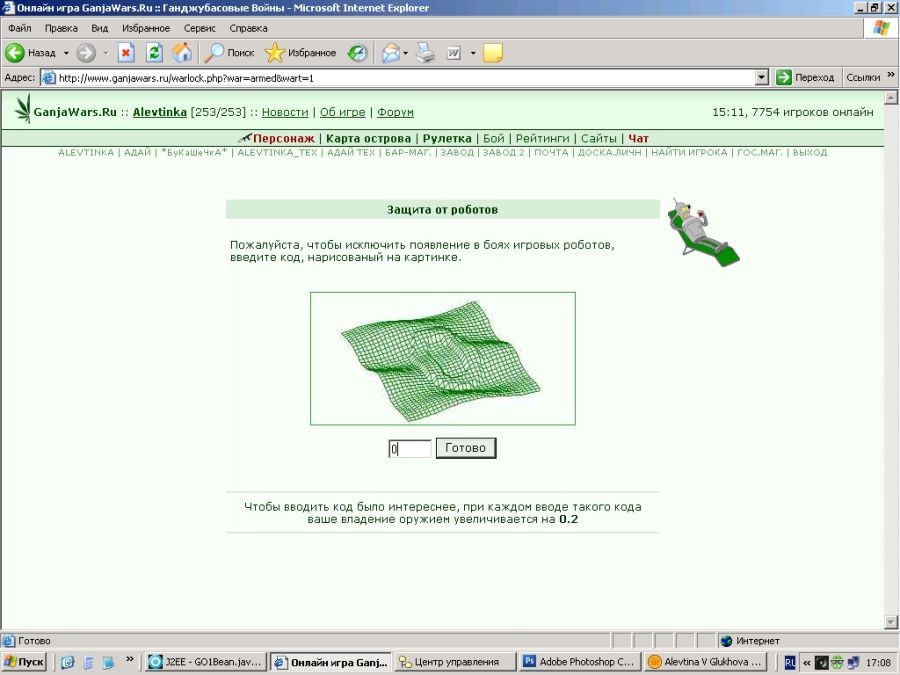Click Internet Explorer Quick Launch icon
The width and height of the screenshot is (900, 675).
pyautogui.click(x=68, y=662)
